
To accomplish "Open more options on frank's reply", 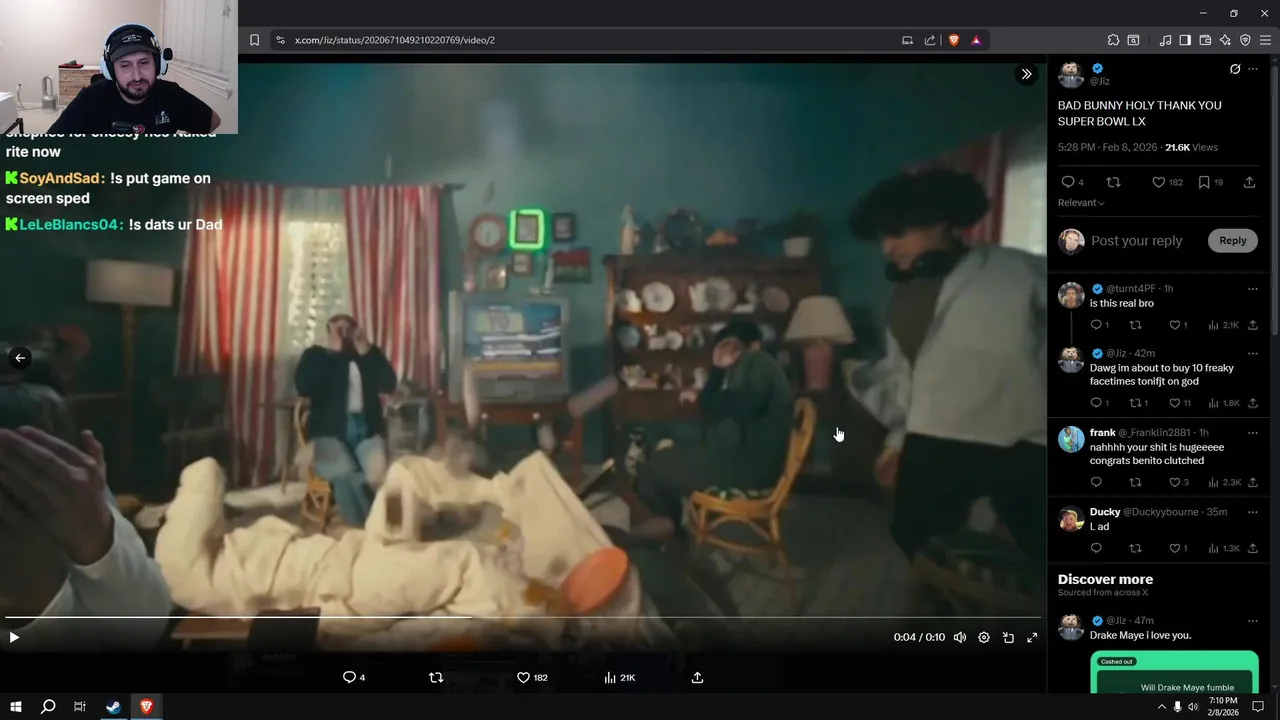I will point(1253,433).
